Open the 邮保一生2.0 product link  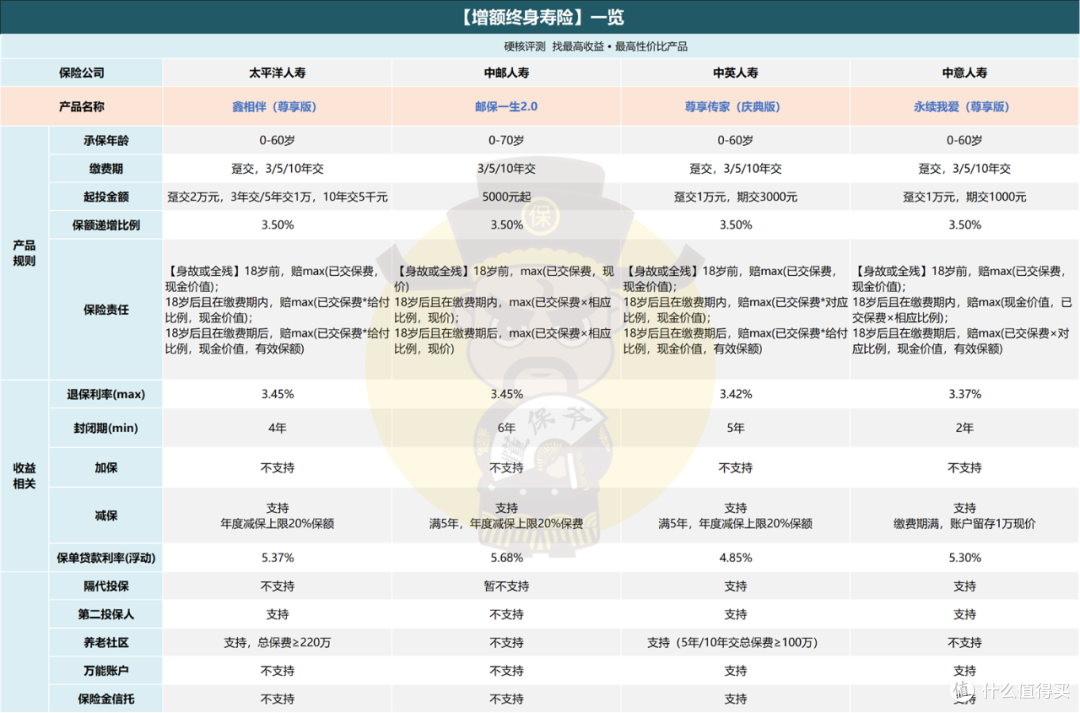[506, 107]
